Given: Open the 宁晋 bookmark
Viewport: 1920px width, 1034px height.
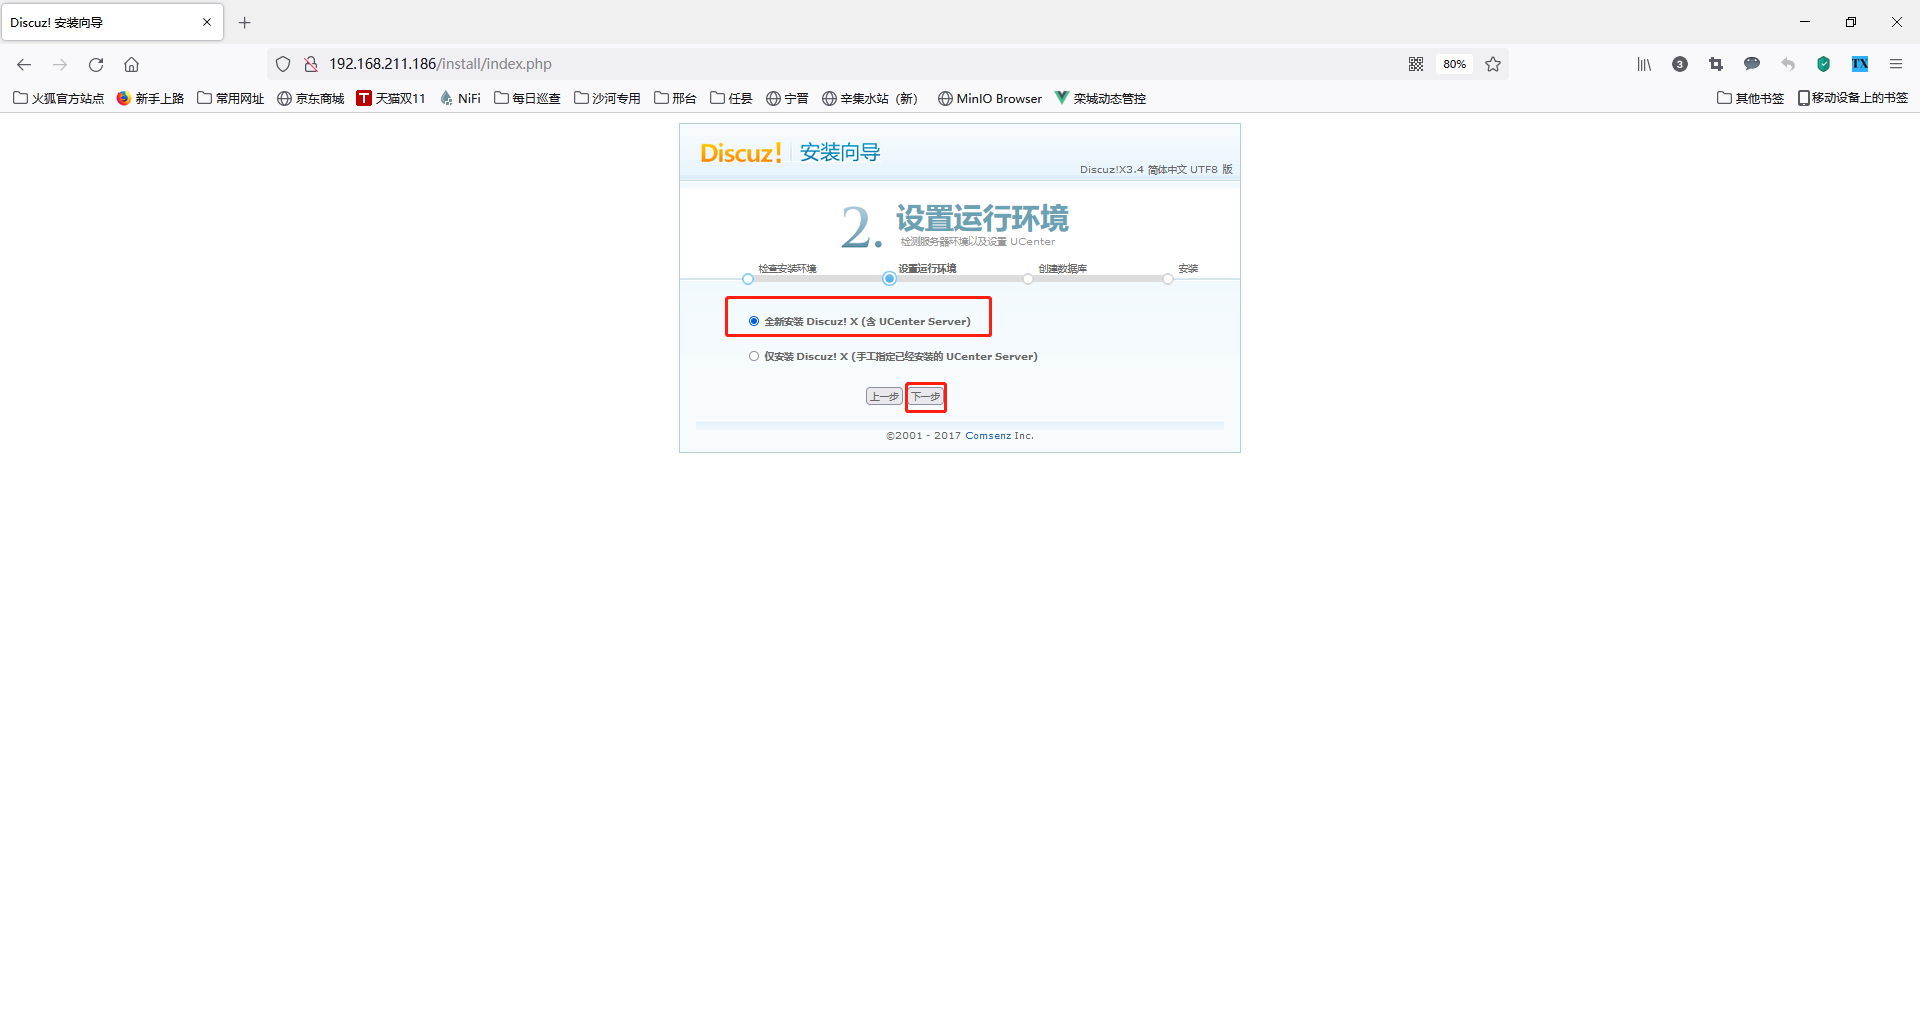Looking at the screenshot, I should point(788,98).
